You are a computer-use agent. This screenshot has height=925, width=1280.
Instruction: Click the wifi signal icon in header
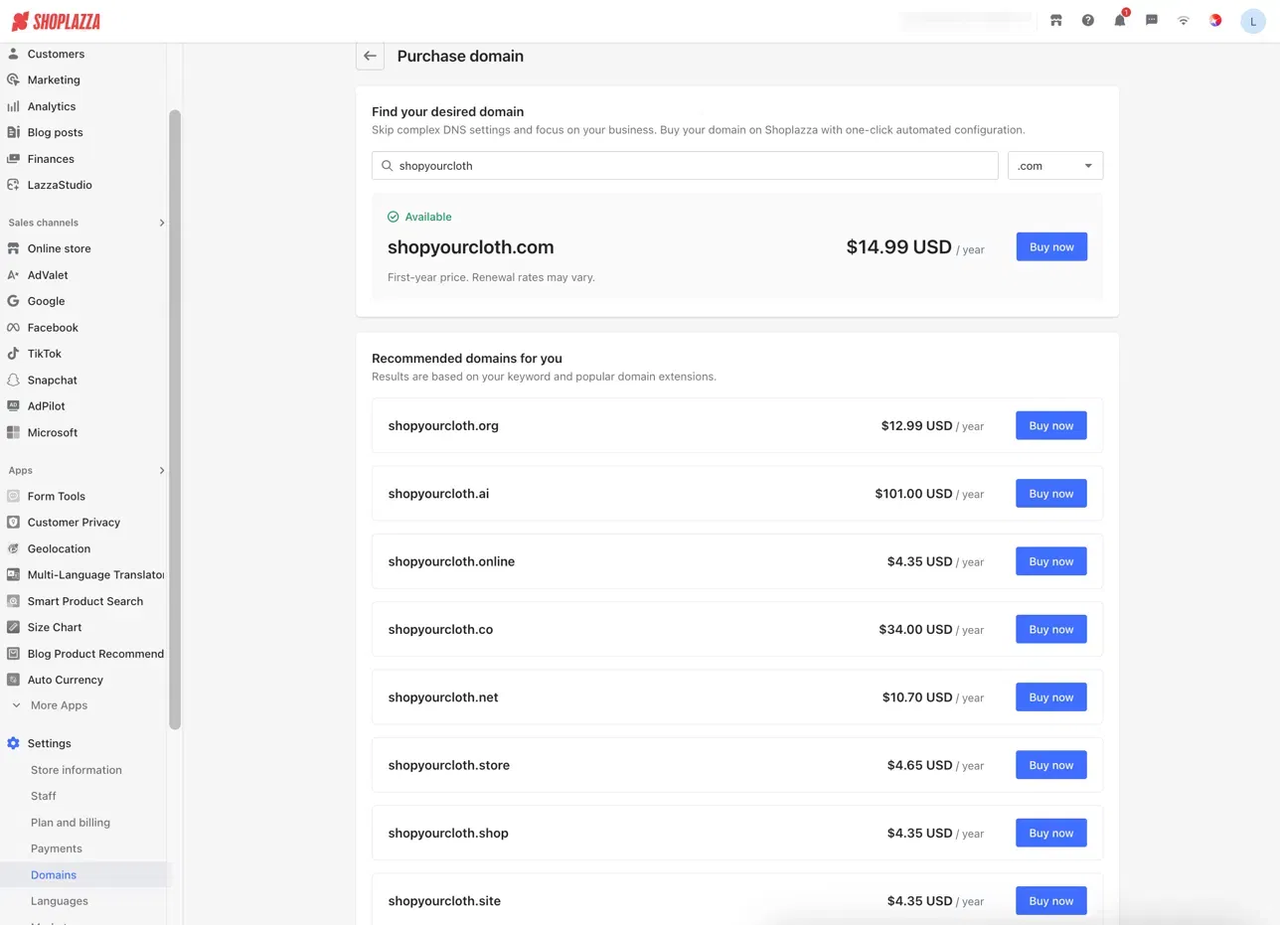pos(1184,20)
